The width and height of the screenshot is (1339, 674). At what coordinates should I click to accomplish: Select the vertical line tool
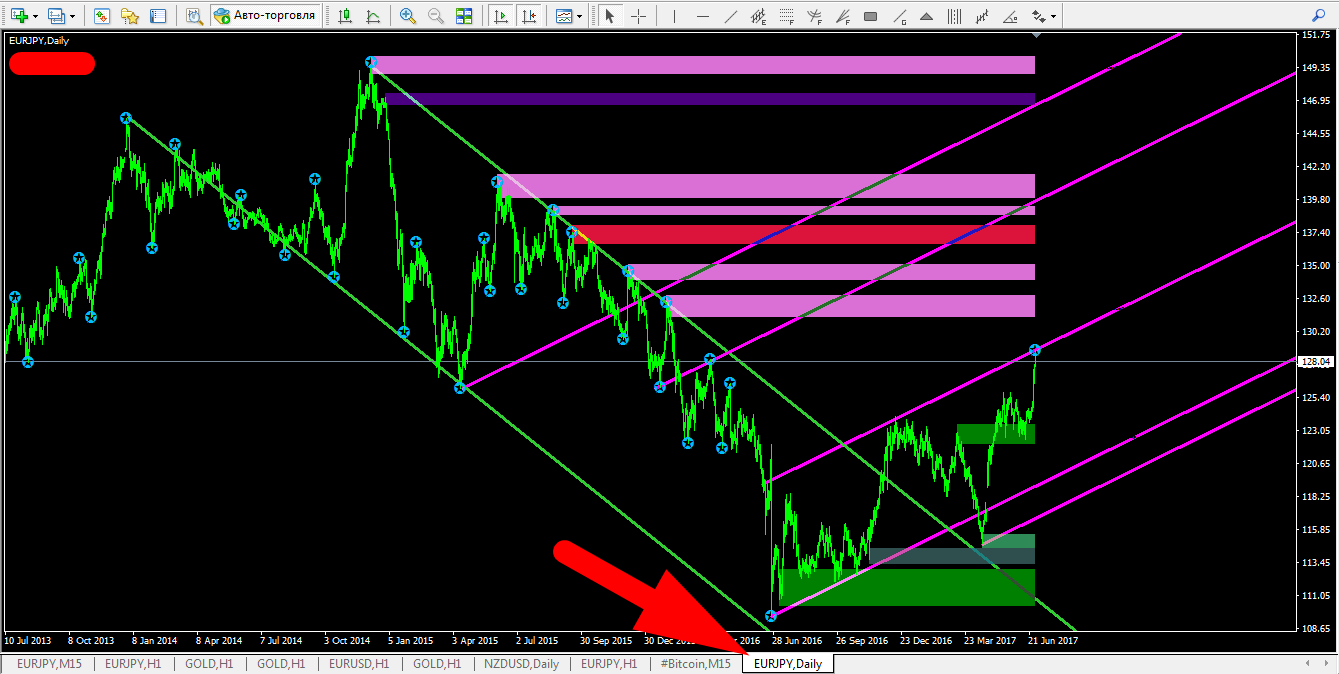tap(675, 16)
